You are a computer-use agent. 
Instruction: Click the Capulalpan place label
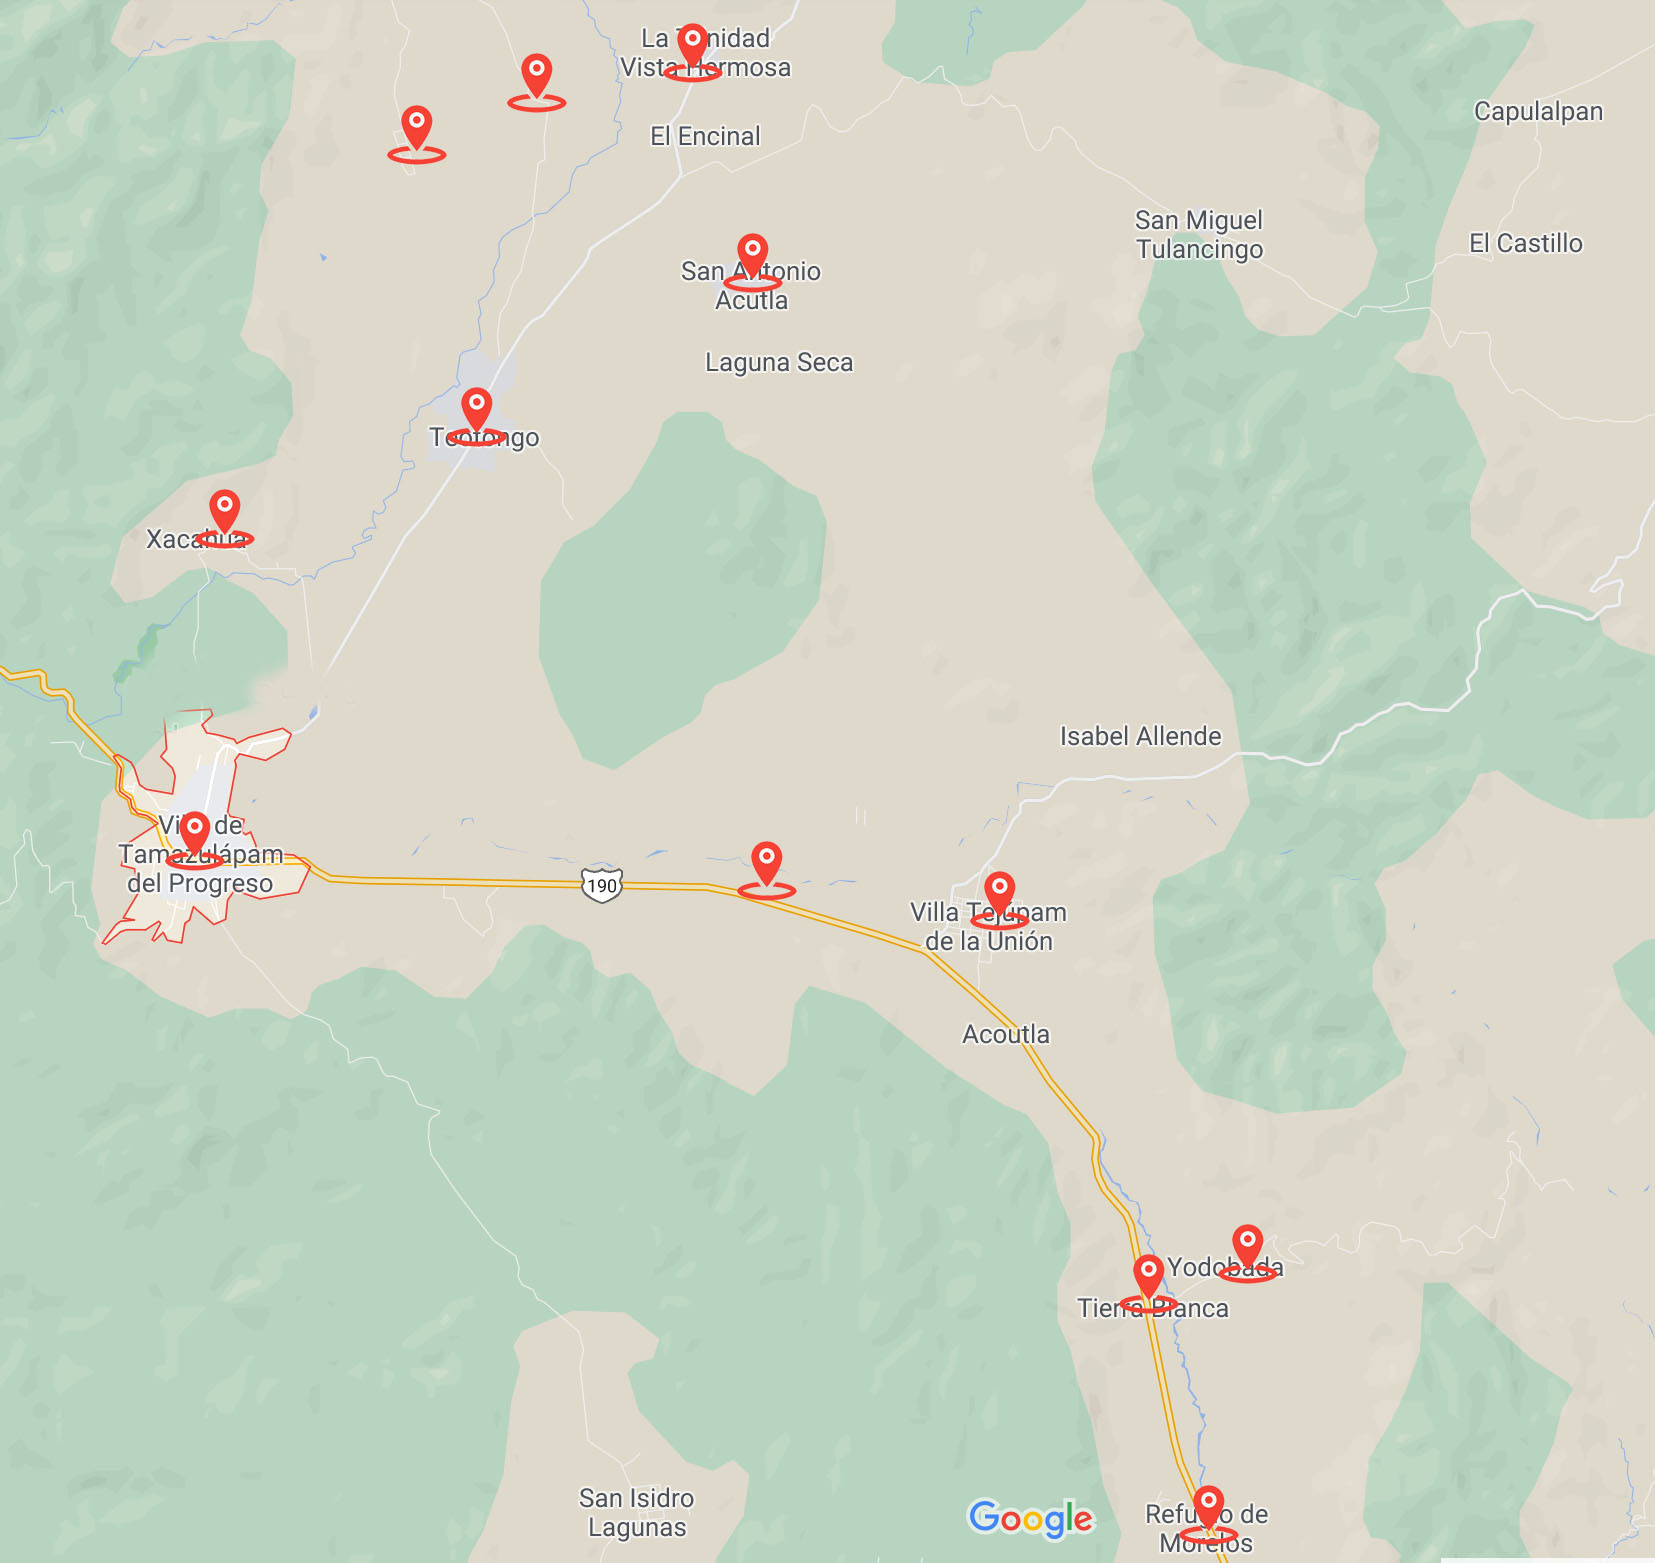click(1538, 111)
